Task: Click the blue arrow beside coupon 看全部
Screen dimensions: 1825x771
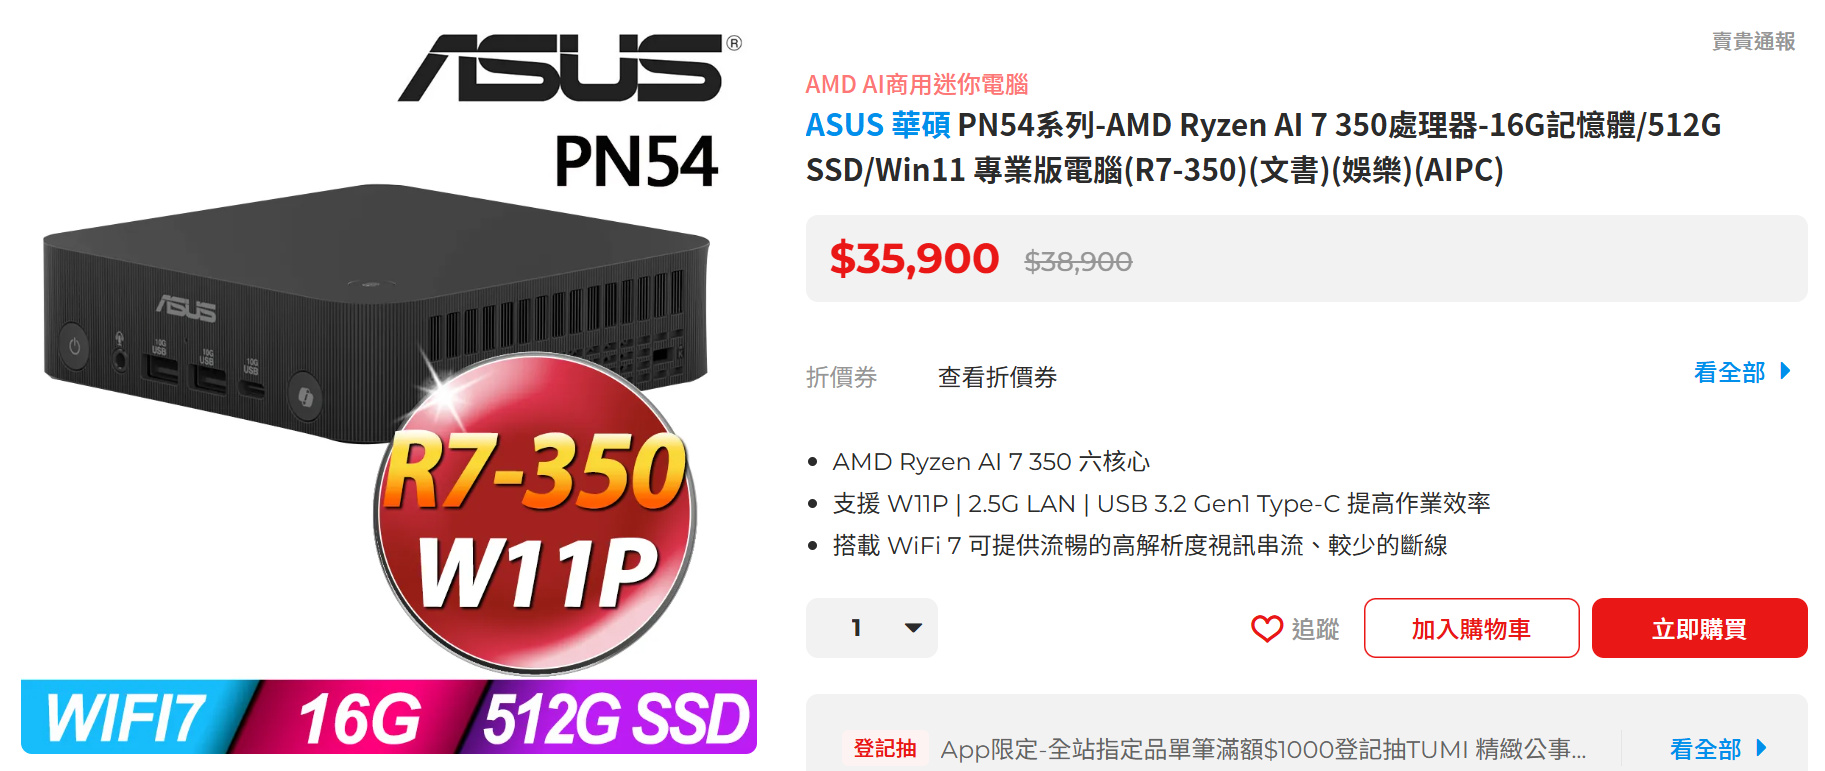Action: [1785, 372]
